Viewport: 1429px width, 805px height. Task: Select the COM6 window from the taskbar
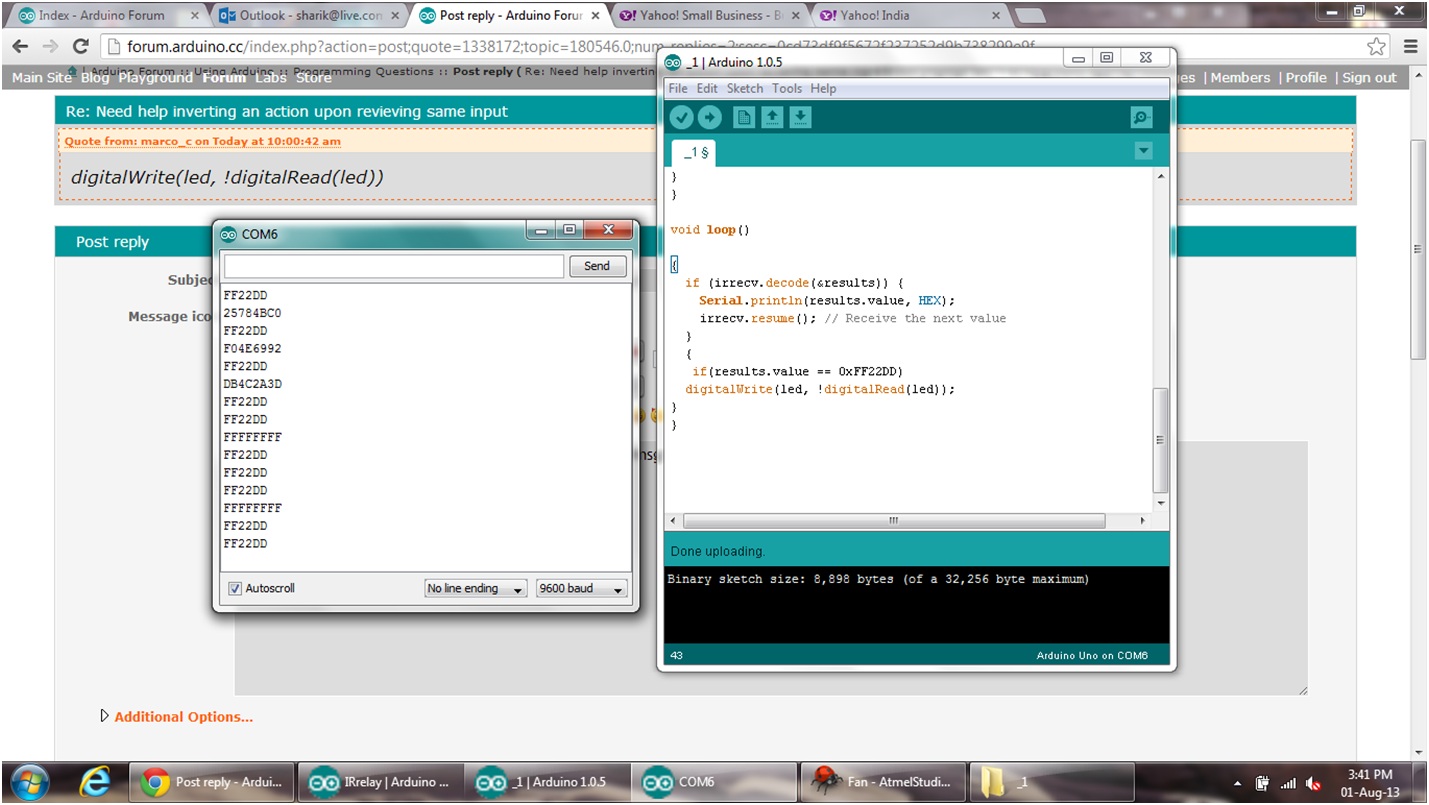[x=713, y=779]
